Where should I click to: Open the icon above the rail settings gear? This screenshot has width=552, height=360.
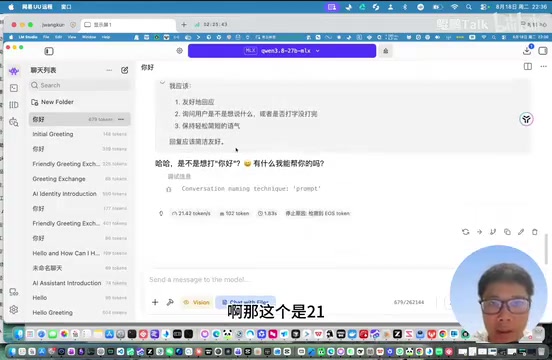tap(14, 292)
